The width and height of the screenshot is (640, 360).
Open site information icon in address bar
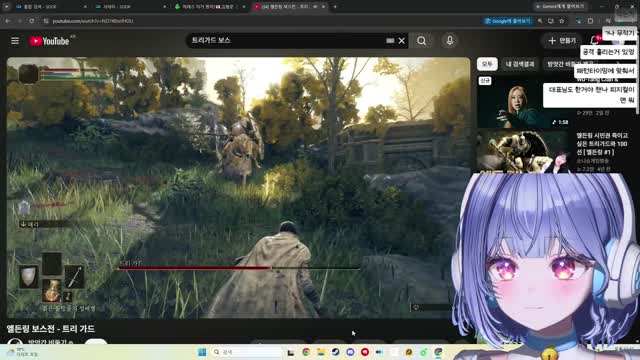(x=46, y=21)
